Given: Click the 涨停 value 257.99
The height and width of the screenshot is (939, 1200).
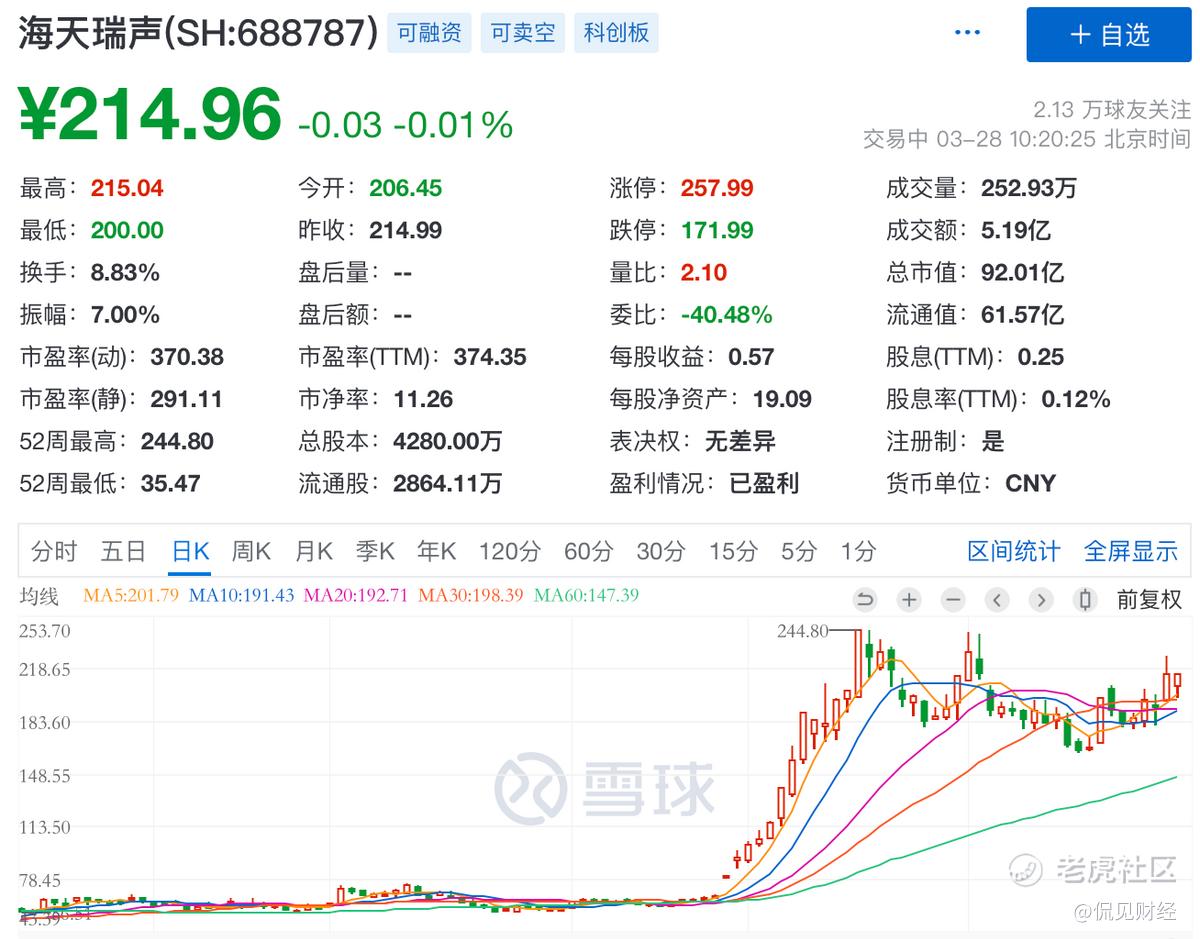Looking at the screenshot, I should [717, 188].
